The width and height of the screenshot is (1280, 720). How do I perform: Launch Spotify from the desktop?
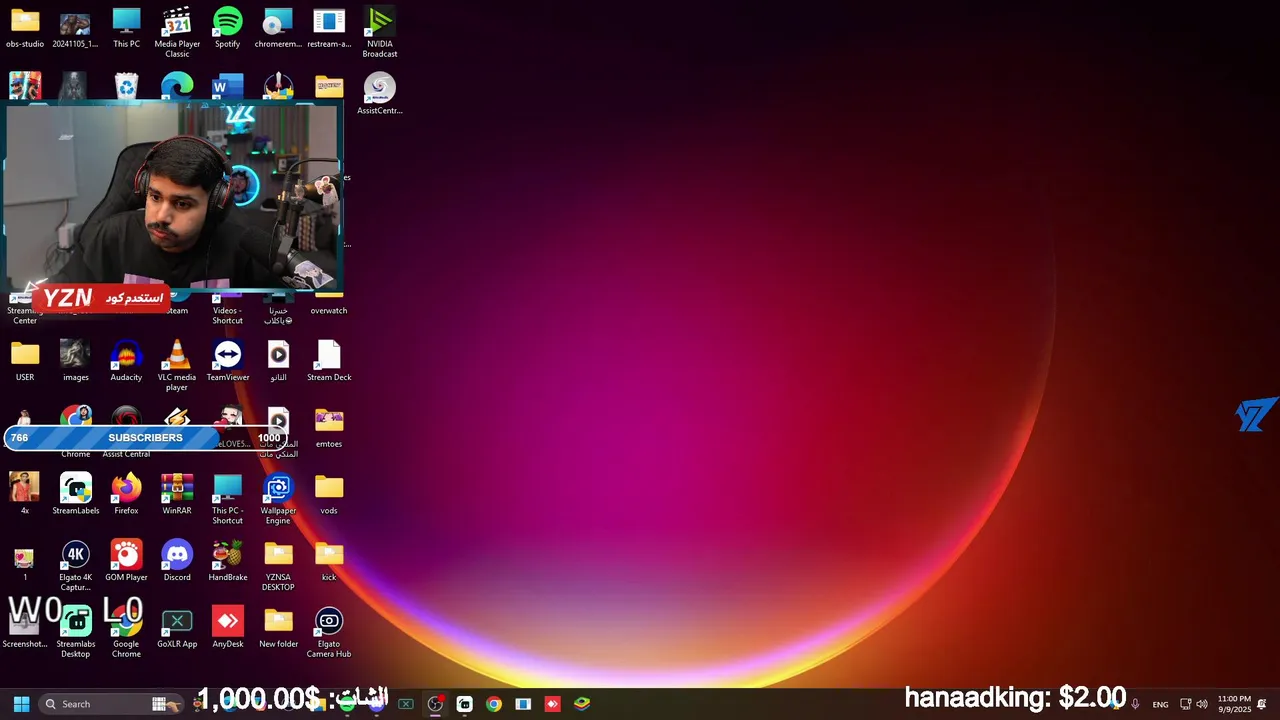coord(227,28)
